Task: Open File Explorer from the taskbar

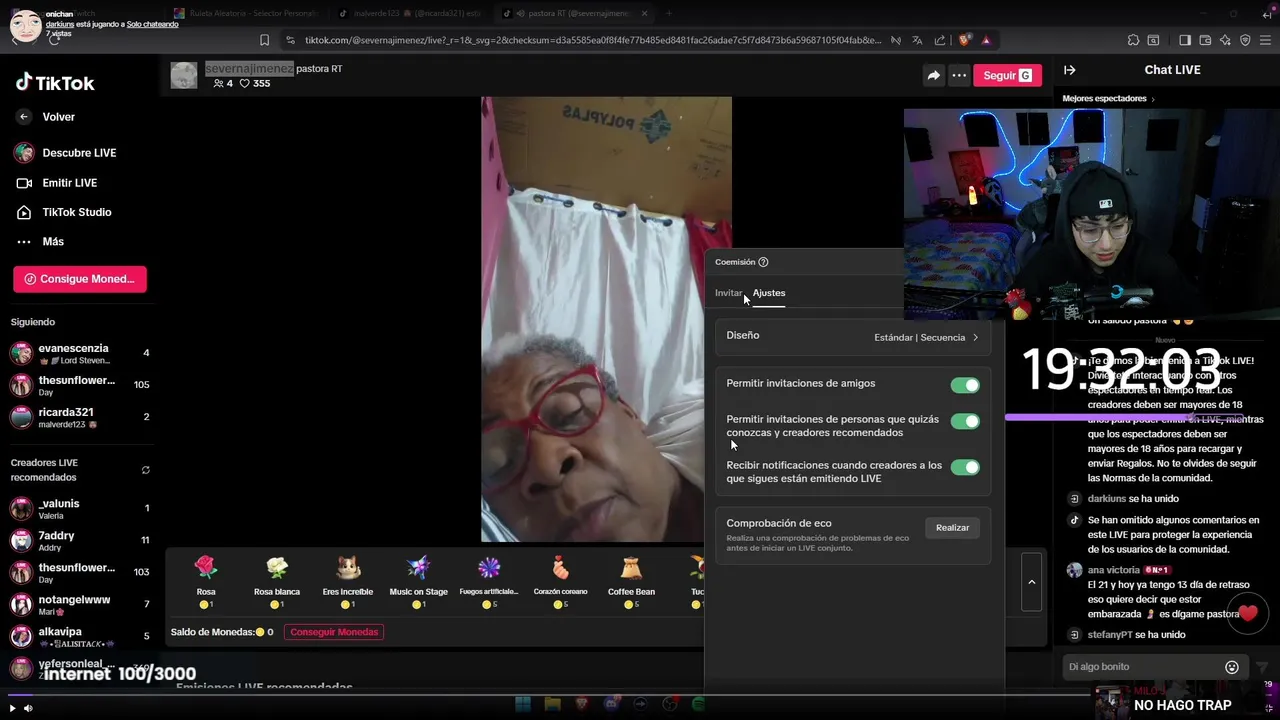Action: point(552,704)
